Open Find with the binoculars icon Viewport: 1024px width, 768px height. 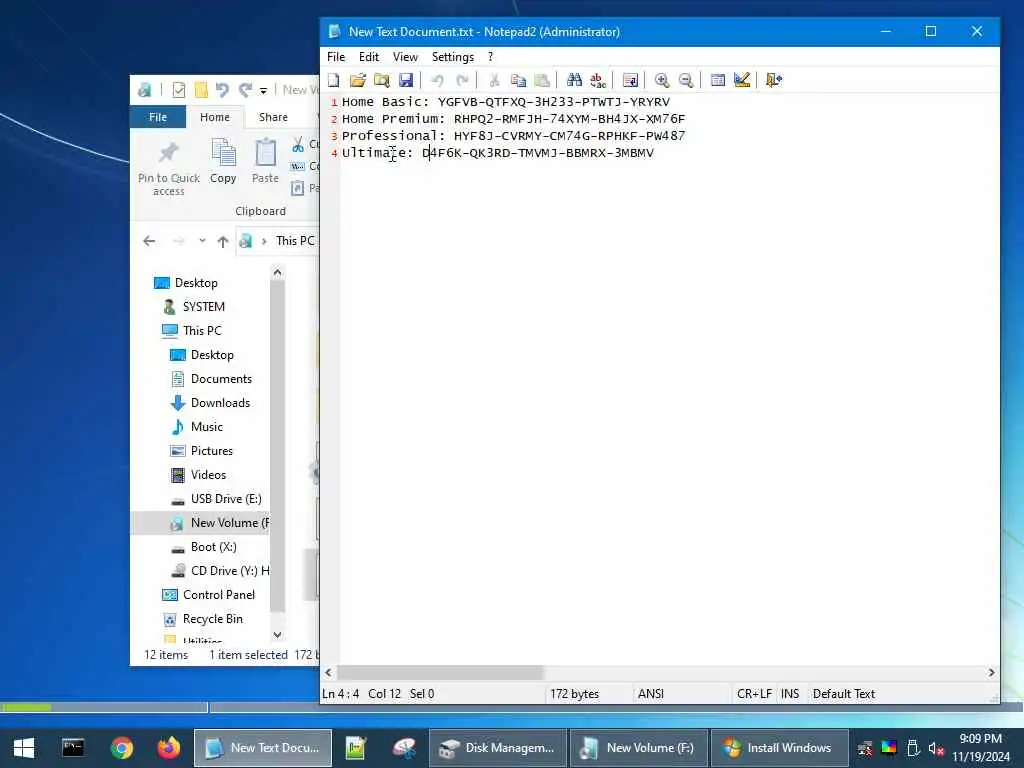pos(574,80)
